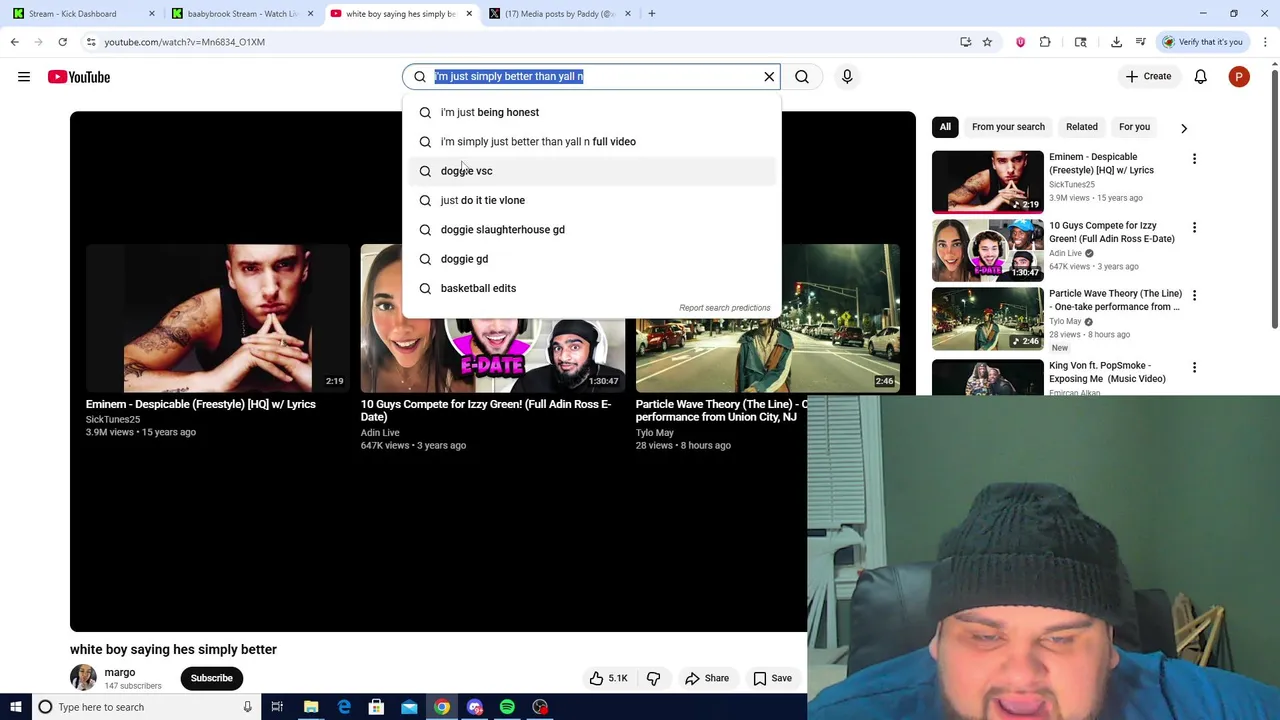Select suggestion "doggie vsc"
The width and height of the screenshot is (1280, 720).
[591, 171]
